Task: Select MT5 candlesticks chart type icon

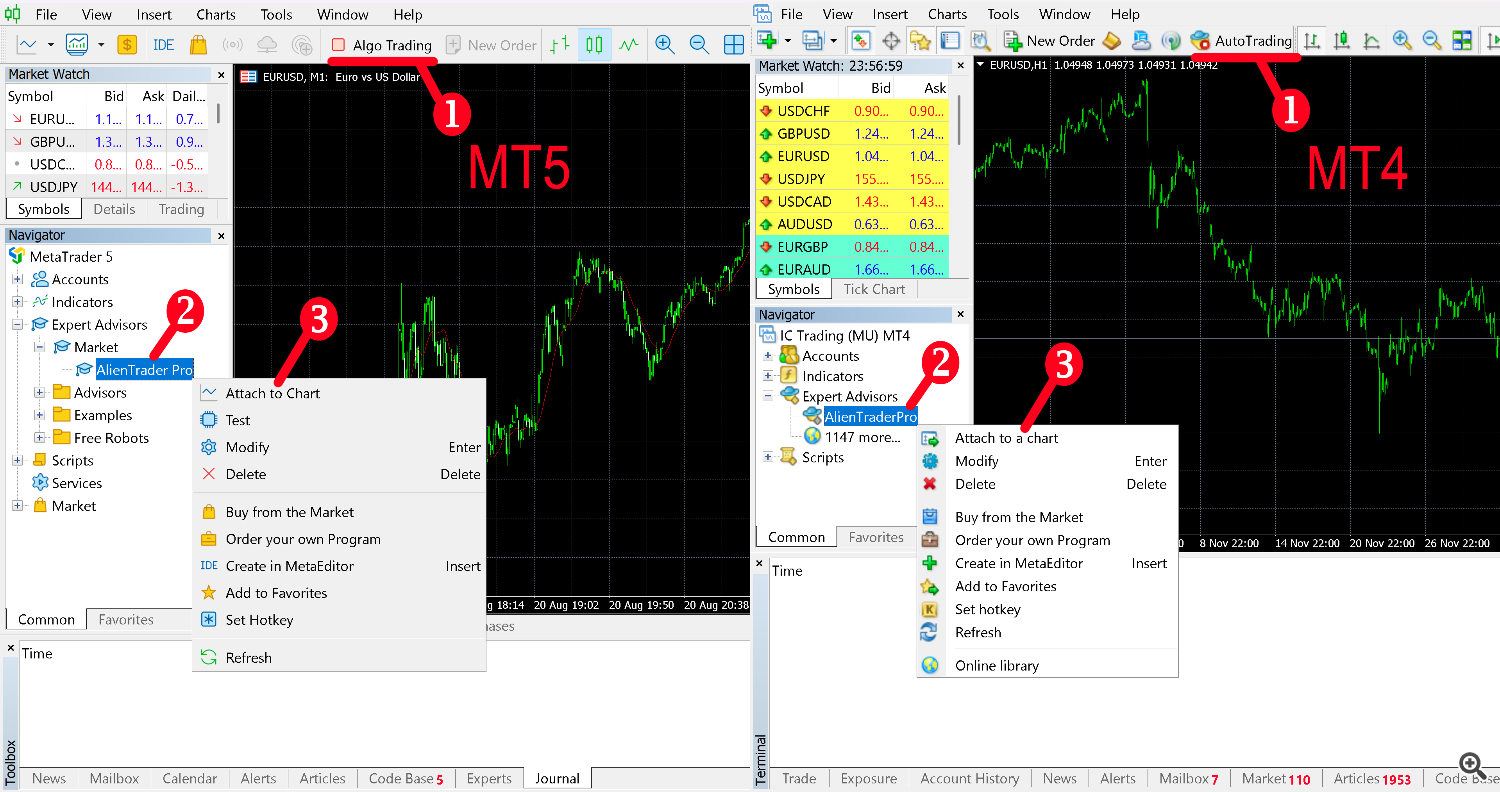Action: [x=595, y=45]
